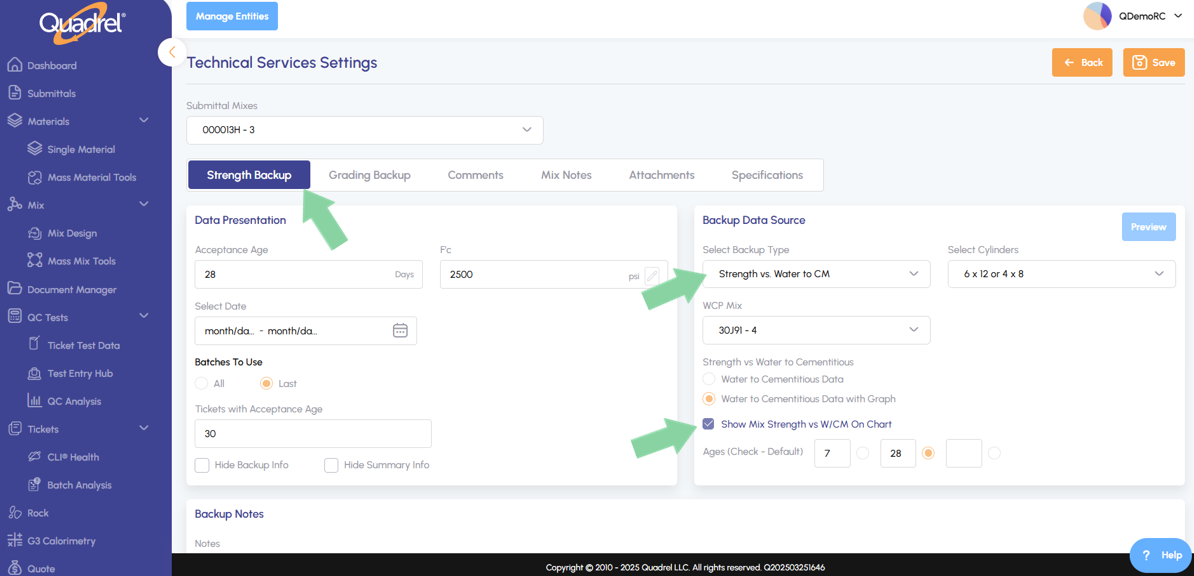
Task: Click the Preview button
Action: point(1148,227)
